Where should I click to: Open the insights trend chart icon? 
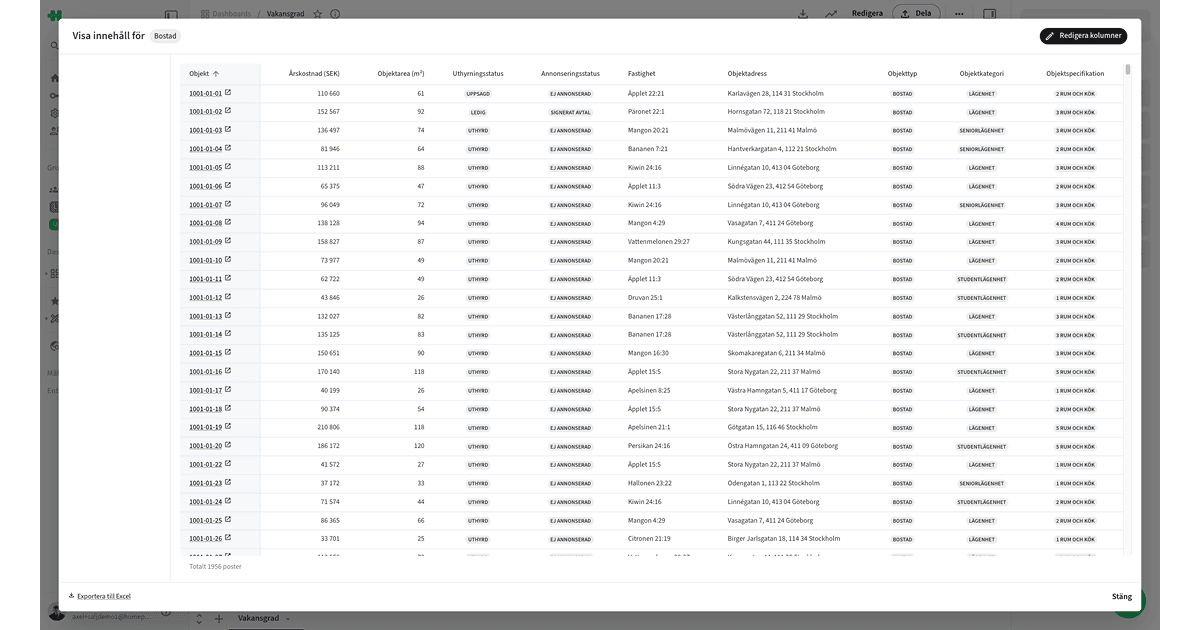pos(830,13)
